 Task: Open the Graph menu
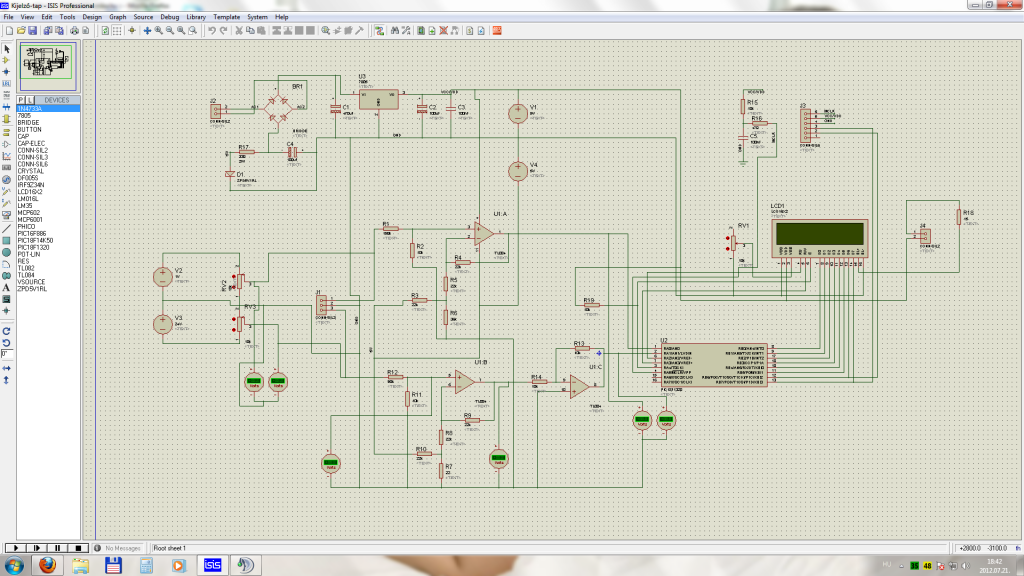coord(118,17)
